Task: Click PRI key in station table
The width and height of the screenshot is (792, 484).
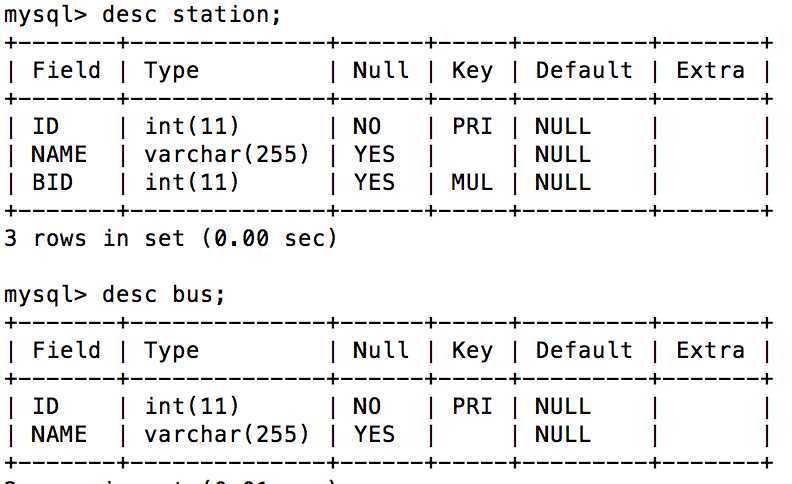Action: 472,127
